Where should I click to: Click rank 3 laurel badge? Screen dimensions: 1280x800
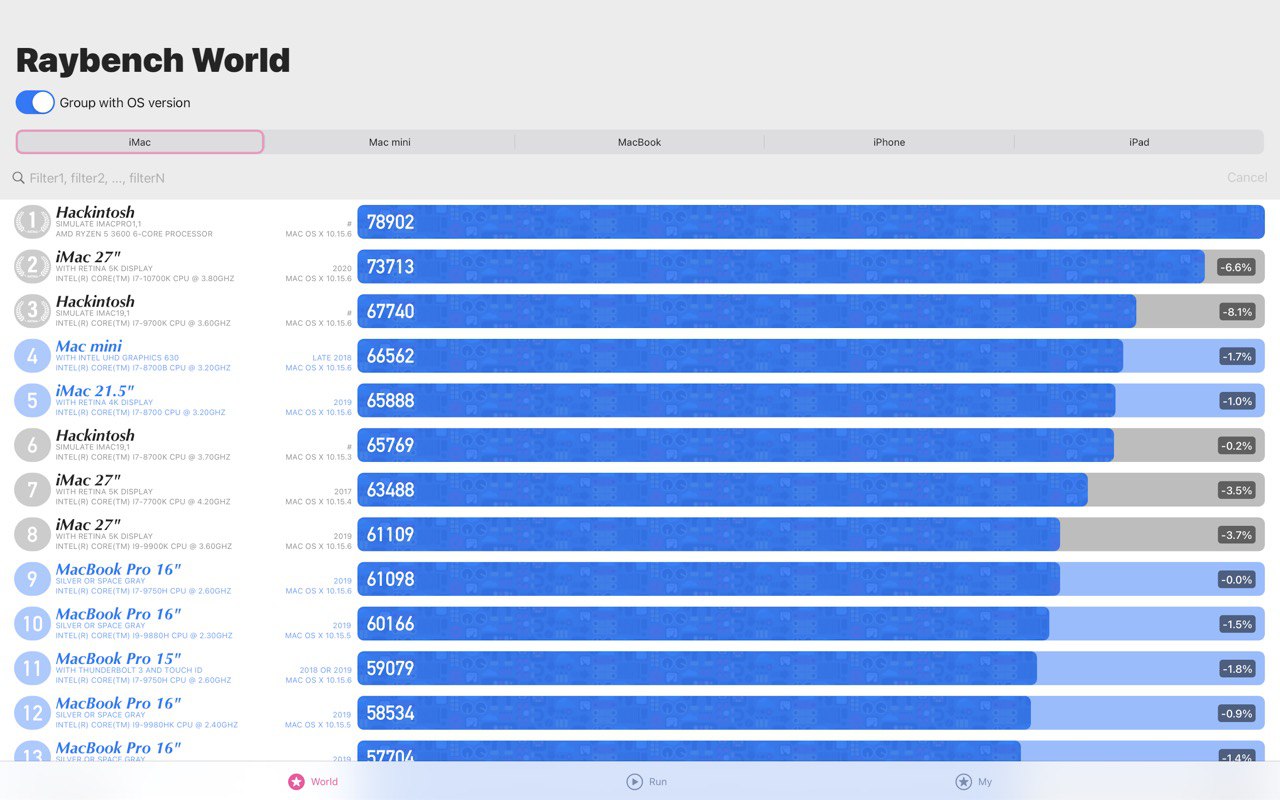click(32, 311)
